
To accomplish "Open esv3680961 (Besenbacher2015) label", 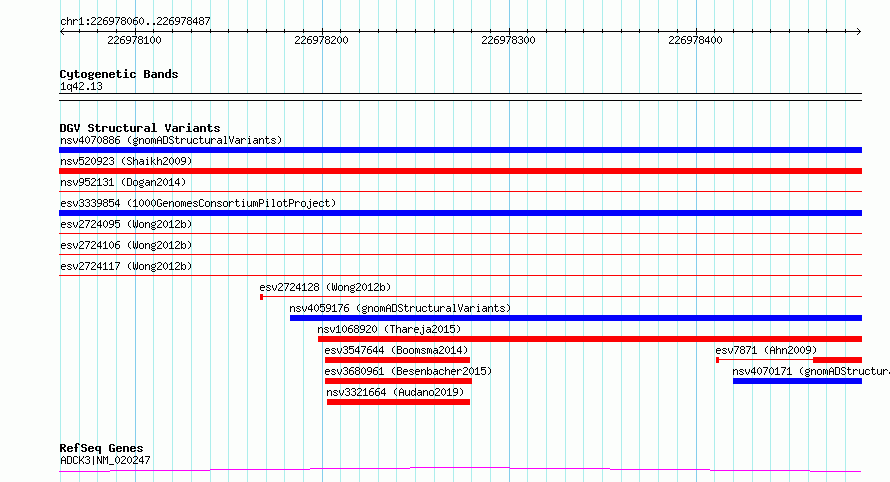I will 408,371.
